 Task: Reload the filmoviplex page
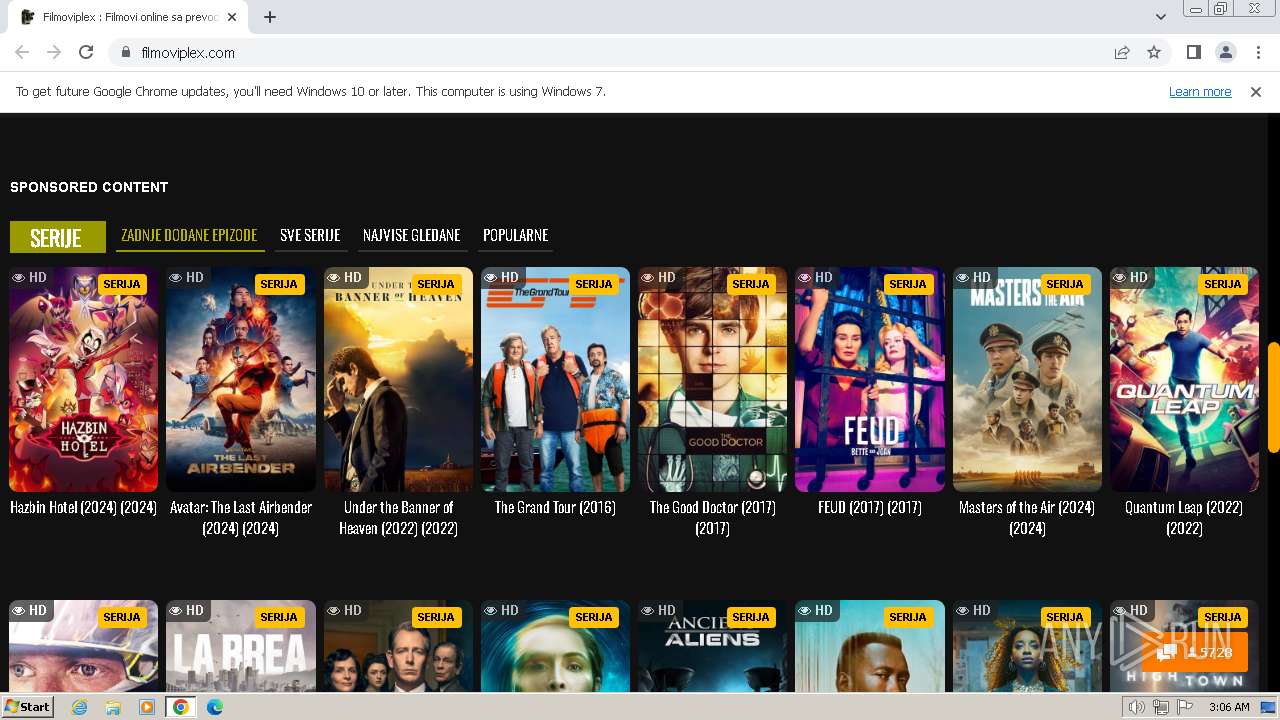coord(86,52)
